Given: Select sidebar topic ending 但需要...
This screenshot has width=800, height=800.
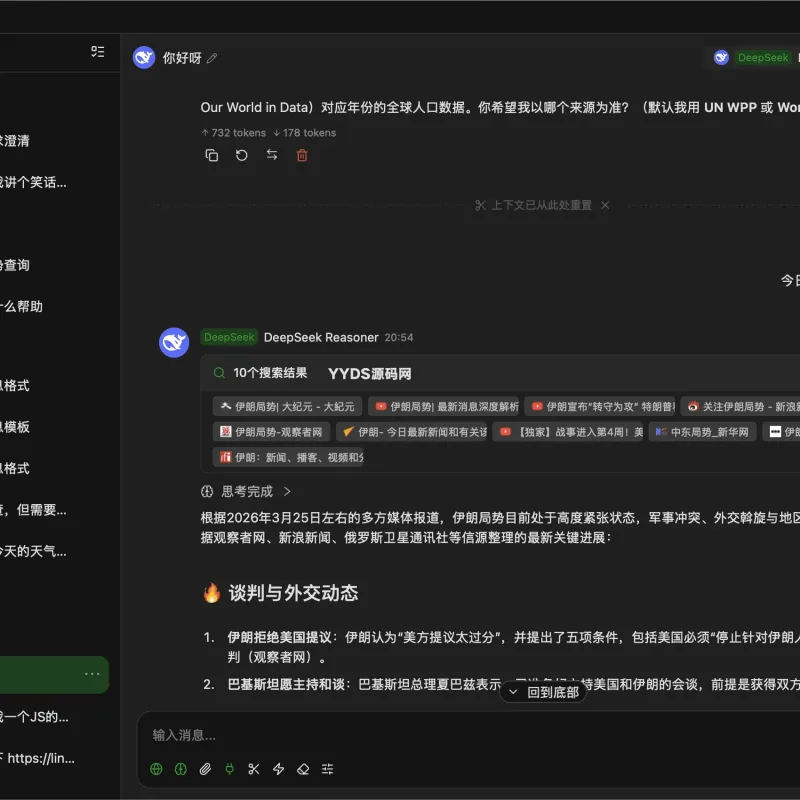Looking at the screenshot, I should pos(33,510).
